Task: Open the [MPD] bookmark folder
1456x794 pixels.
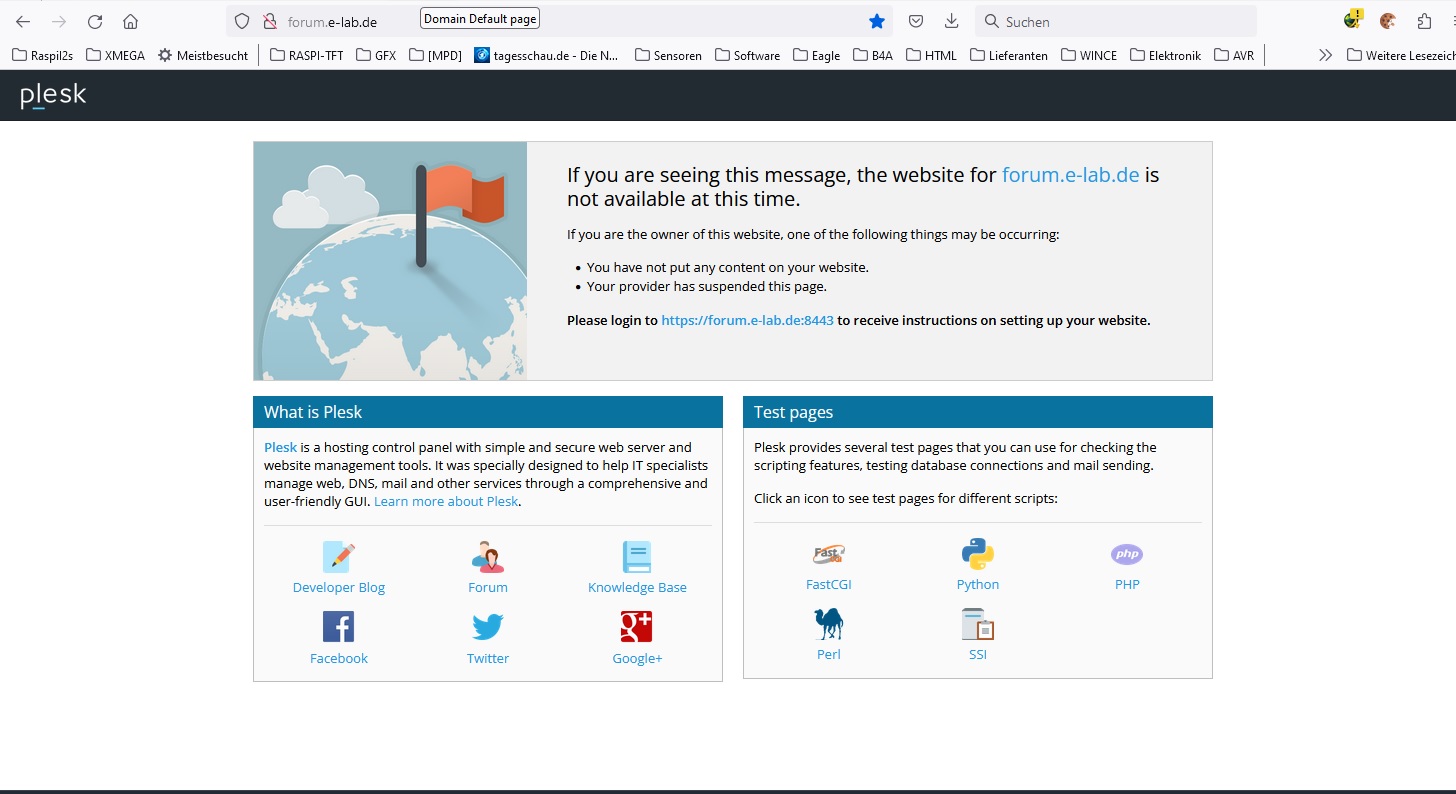Action: 435,55
